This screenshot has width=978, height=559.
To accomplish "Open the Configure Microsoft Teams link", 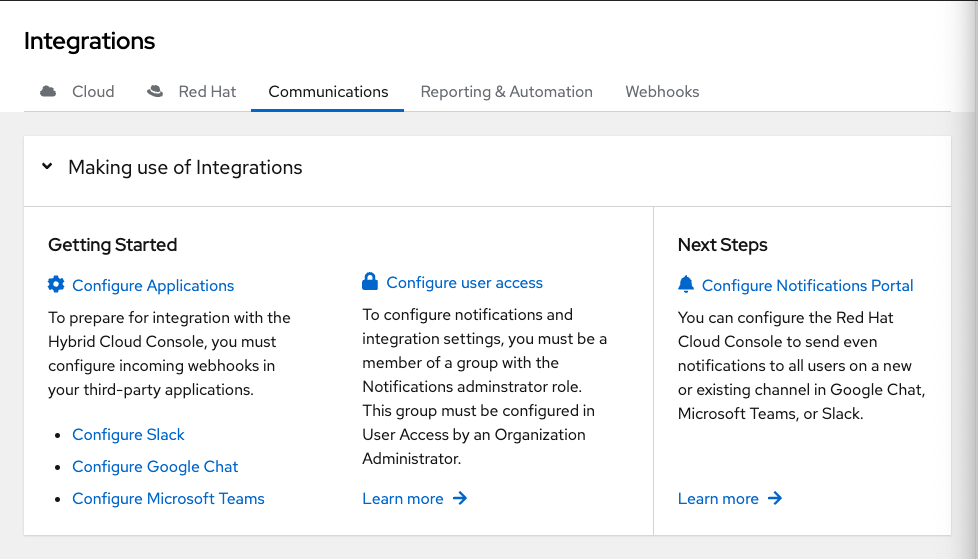I will [168, 499].
